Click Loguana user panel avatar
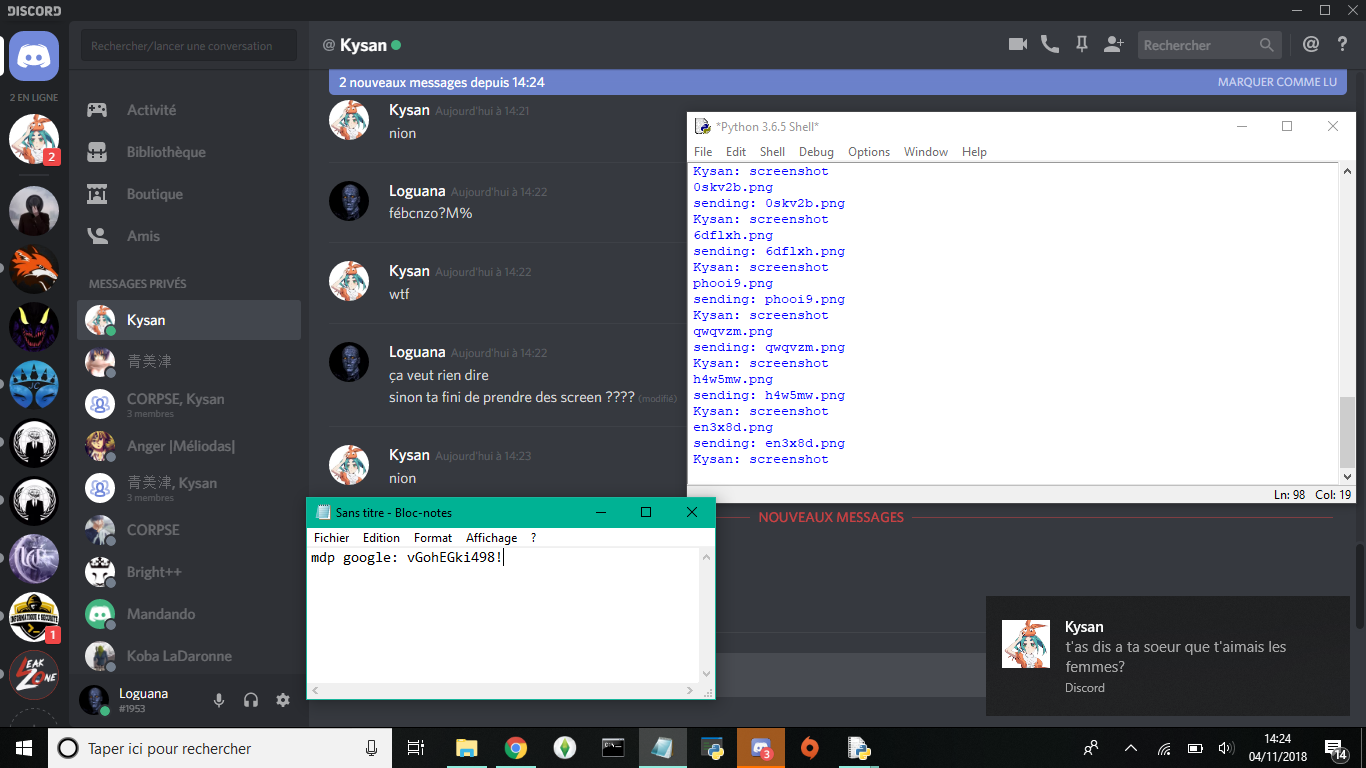 (94, 700)
